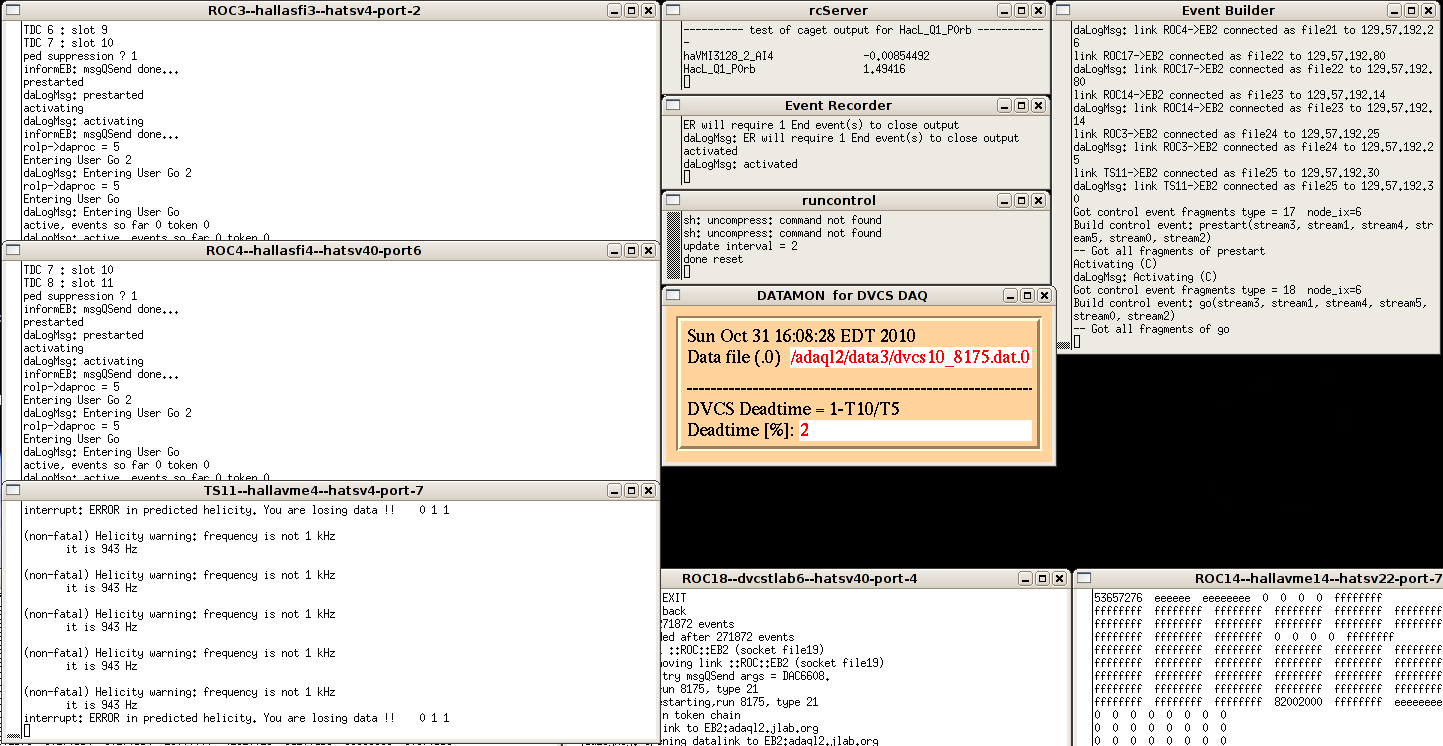
Task: Minimize the ROC18 terminal window
Action: pyautogui.click(x=1024, y=578)
